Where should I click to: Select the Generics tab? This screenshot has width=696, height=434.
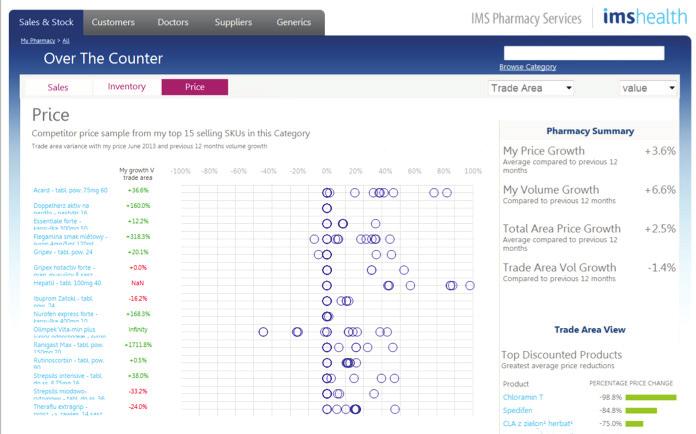pyautogui.click(x=293, y=22)
